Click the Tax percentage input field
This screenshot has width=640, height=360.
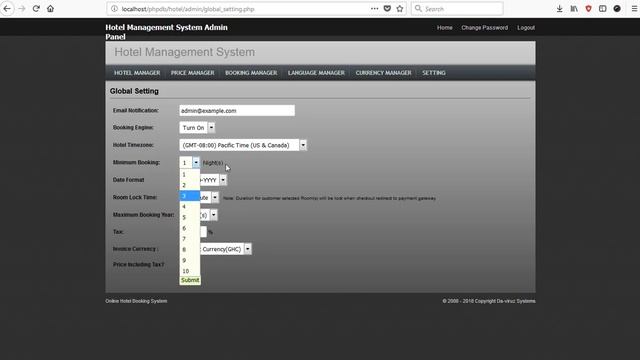(203, 232)
